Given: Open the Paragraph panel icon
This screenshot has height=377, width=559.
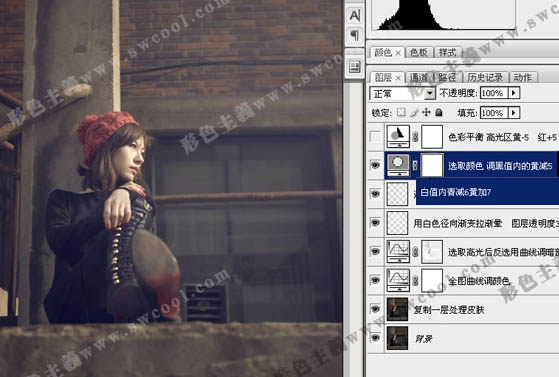Looking at the screenshot, I should pos(355,35).
